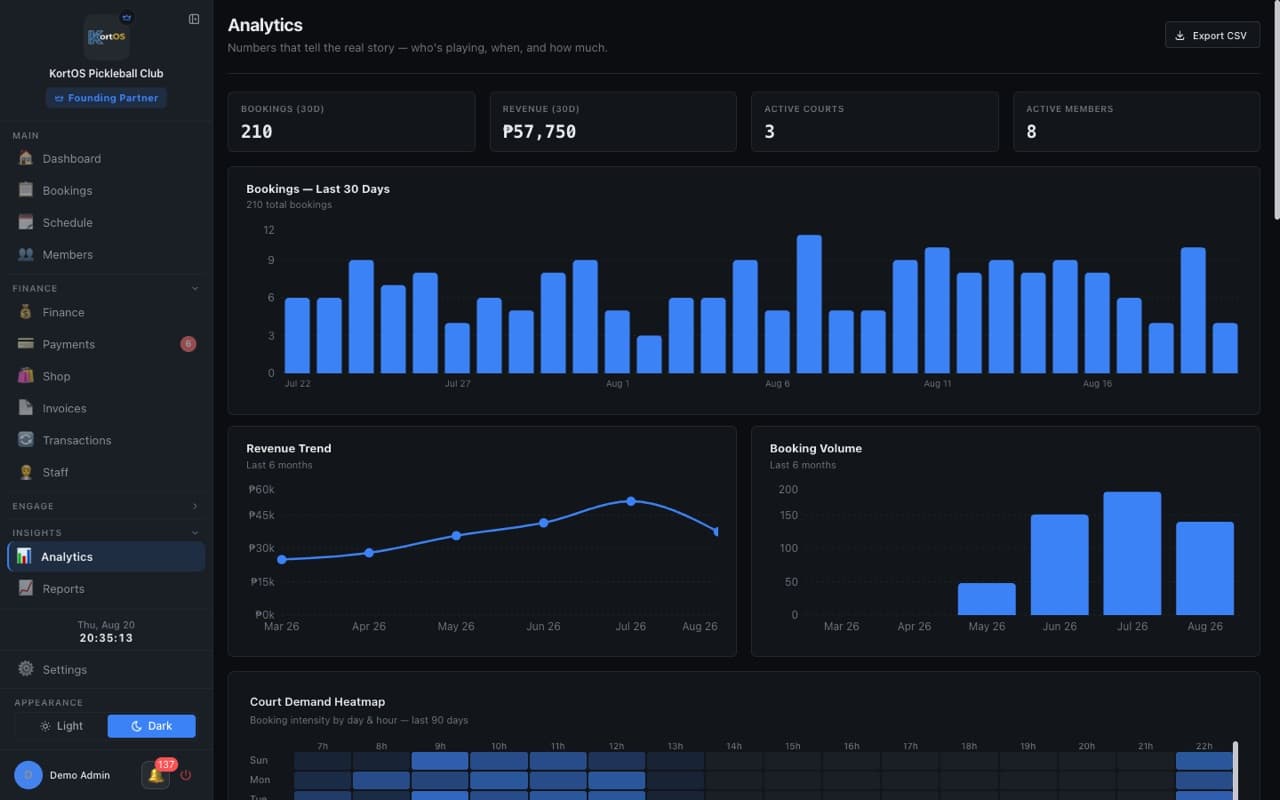
Task: Click the Sun 22h heatmap cell
Action: tap(1204, 761)
